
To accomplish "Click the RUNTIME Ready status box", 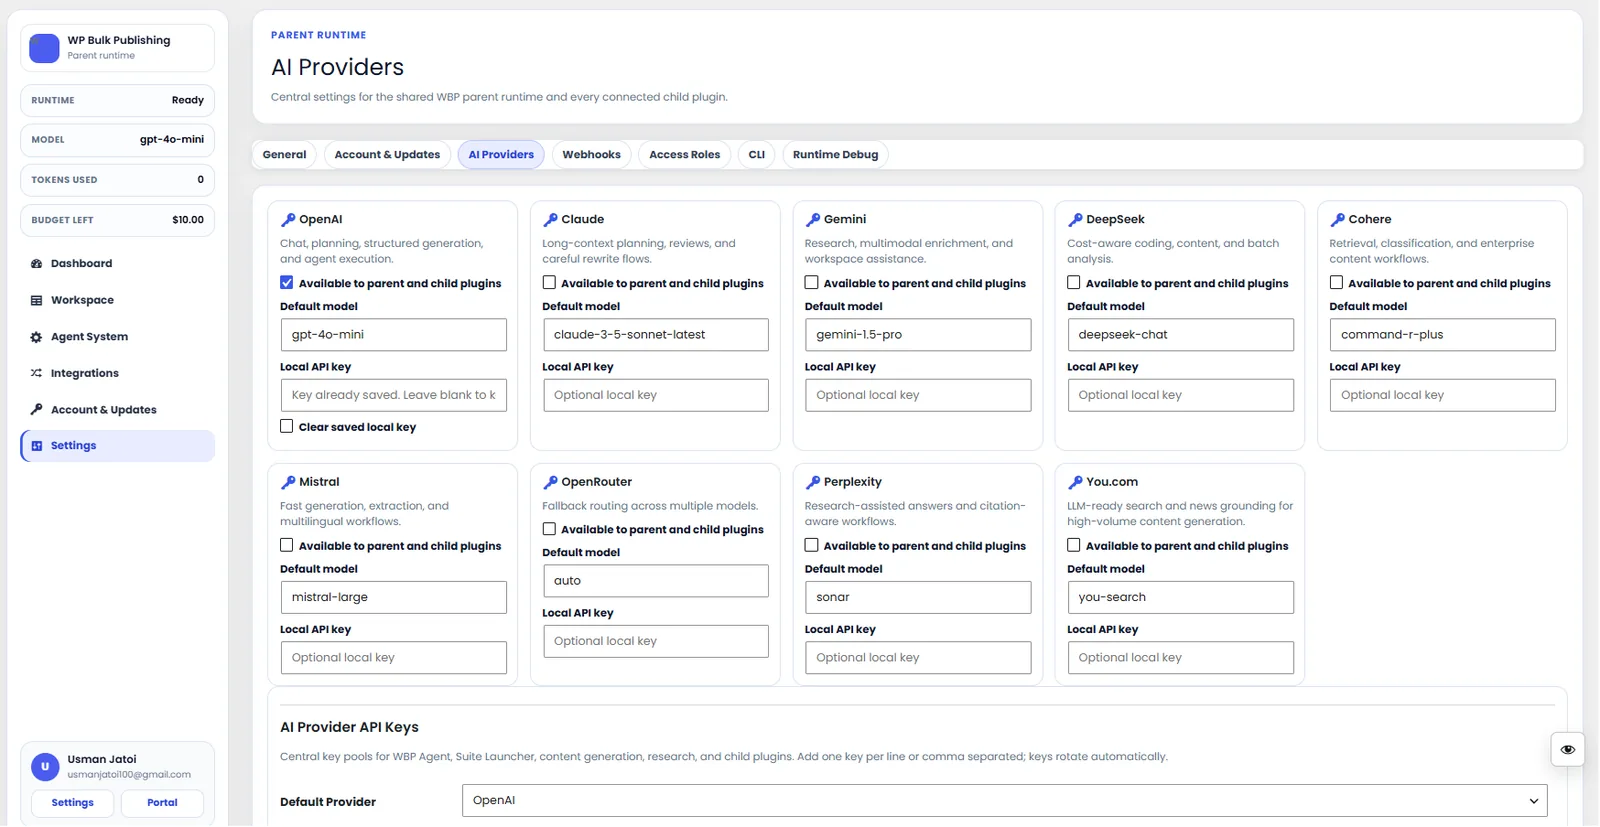I will coord(117,100).
